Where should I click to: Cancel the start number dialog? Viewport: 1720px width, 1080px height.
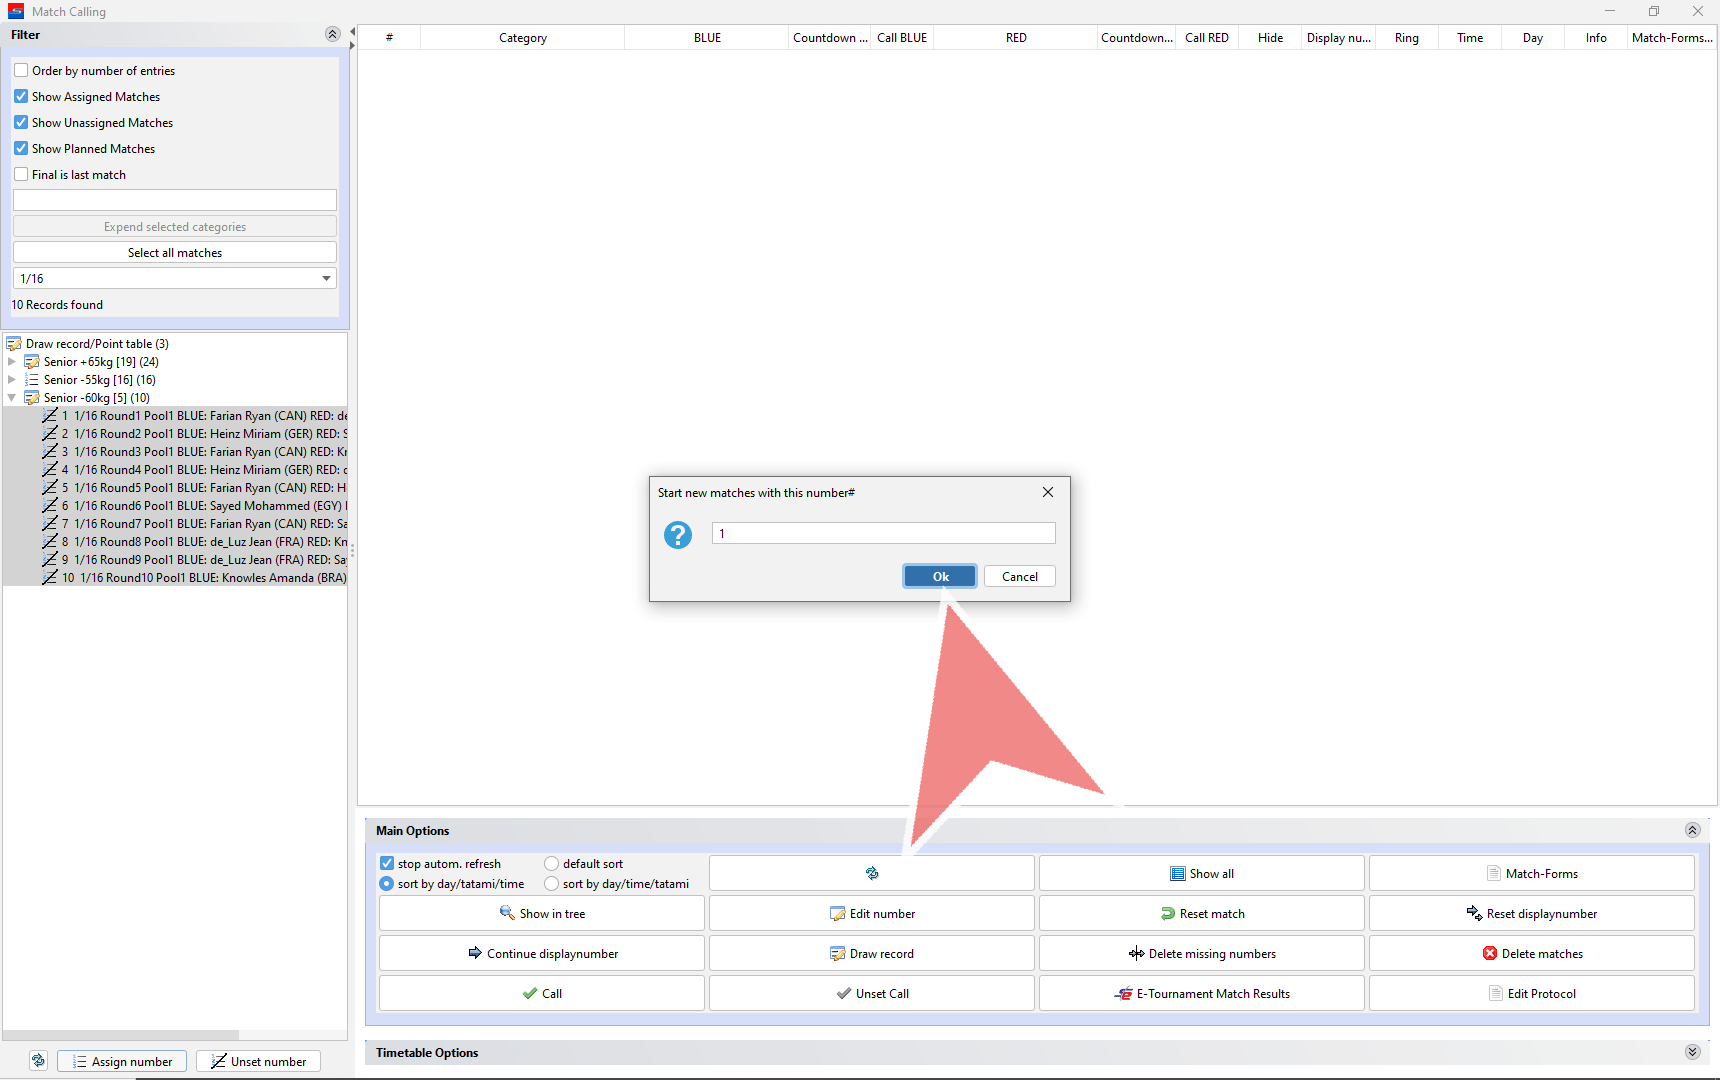(x=1019, y=577)
